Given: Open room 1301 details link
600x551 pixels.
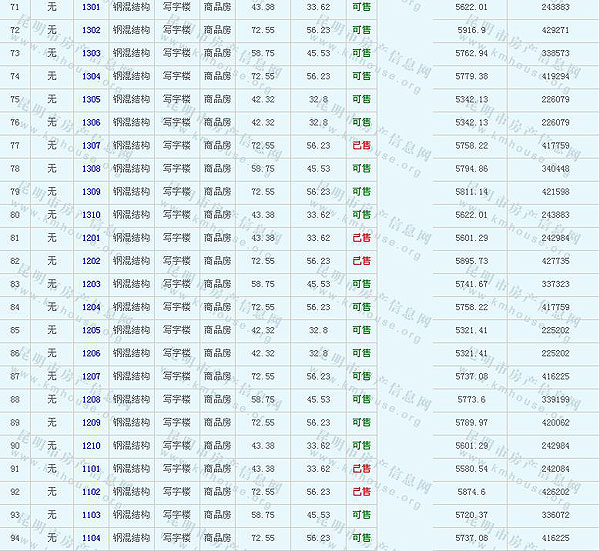Looking at the screenshot, I should pos(91,7).
